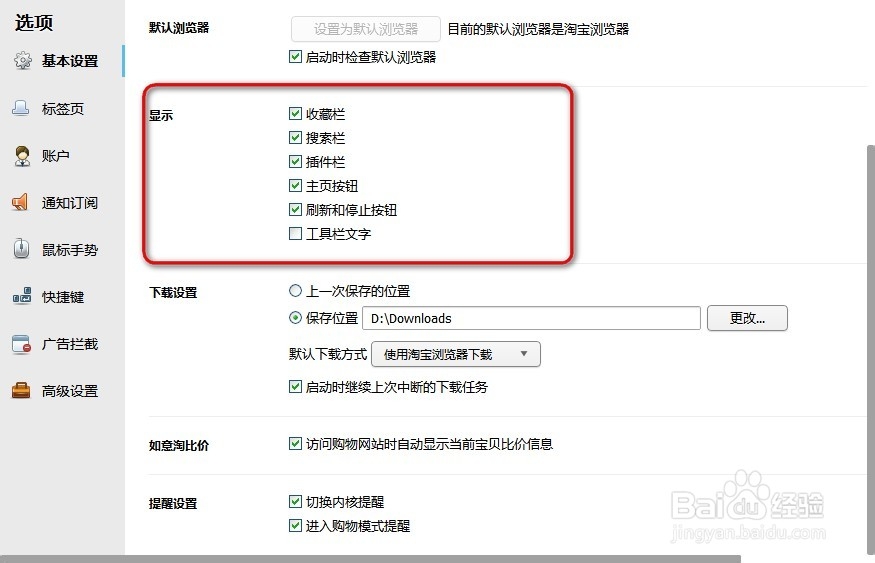
Task: Switch to the 高级设置 section
Action: [x=70, y=391]
